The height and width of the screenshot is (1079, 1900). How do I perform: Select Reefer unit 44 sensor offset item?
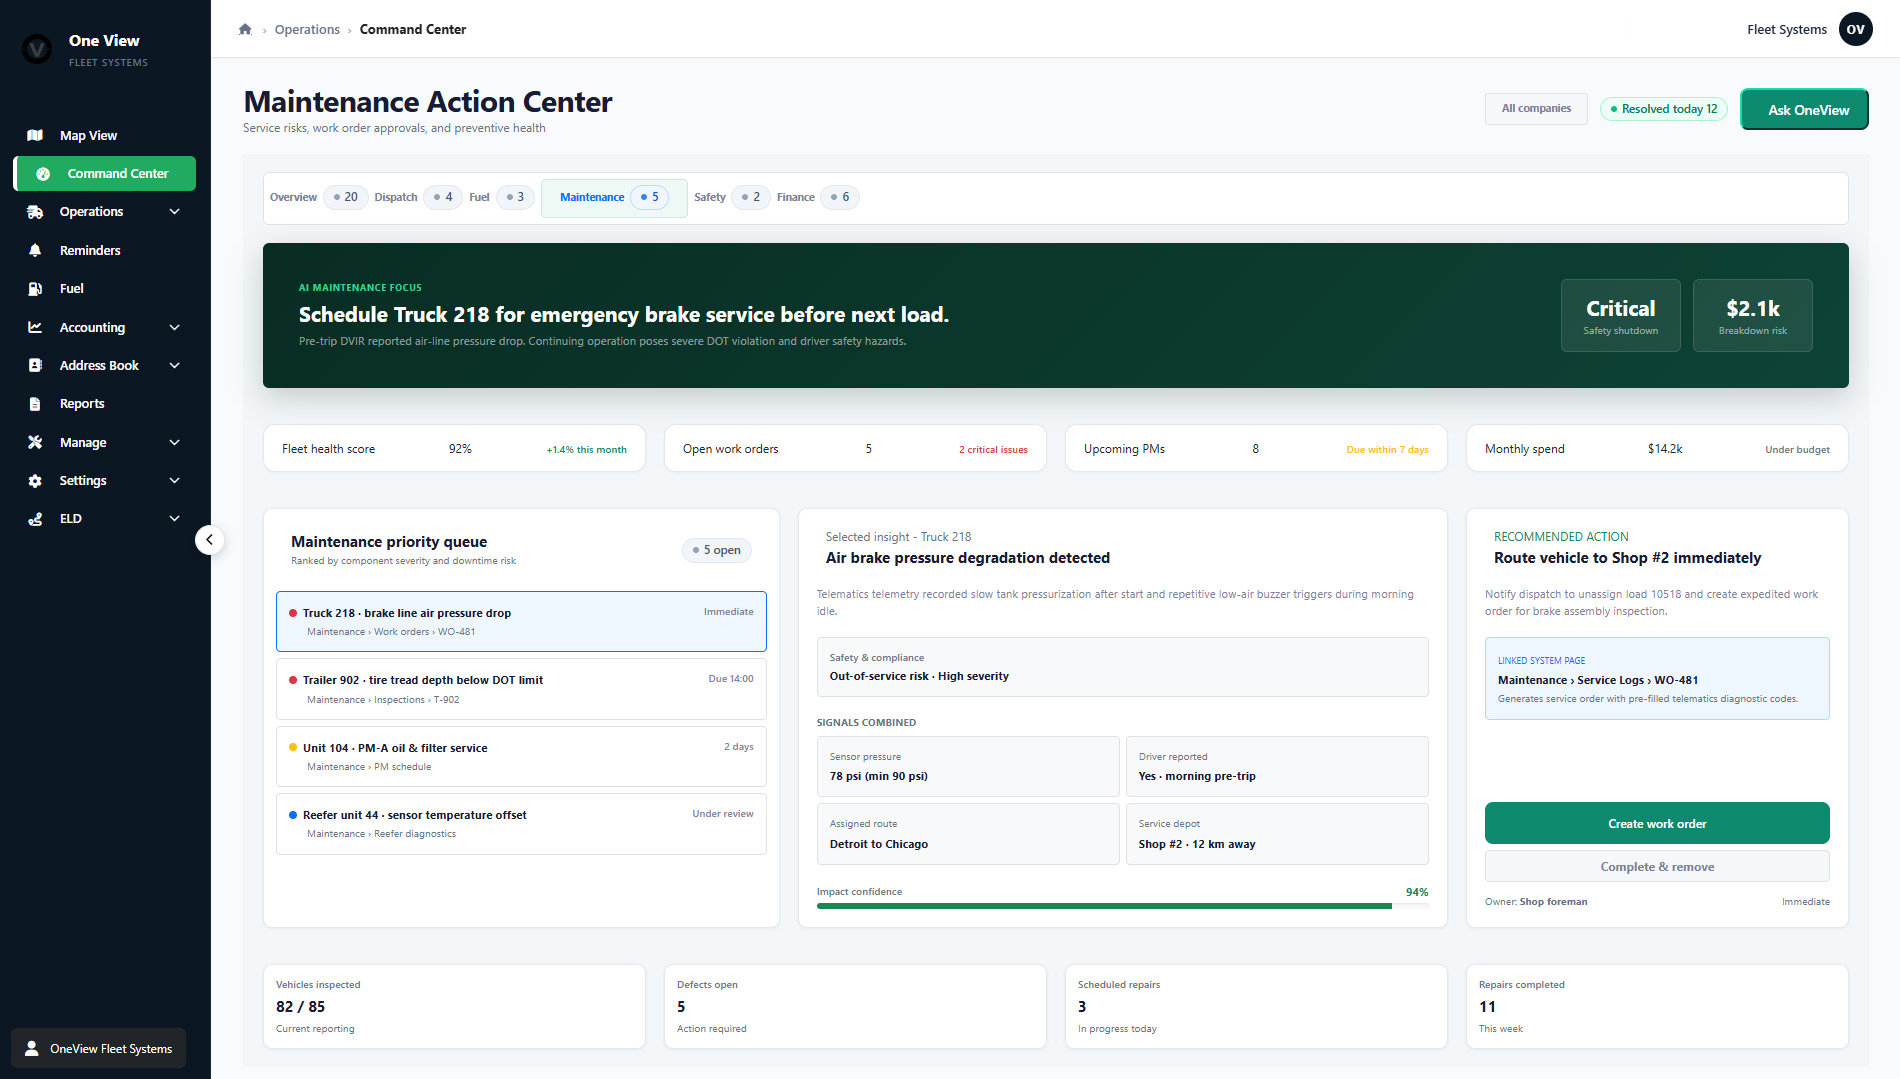click(x=521, y=824)
